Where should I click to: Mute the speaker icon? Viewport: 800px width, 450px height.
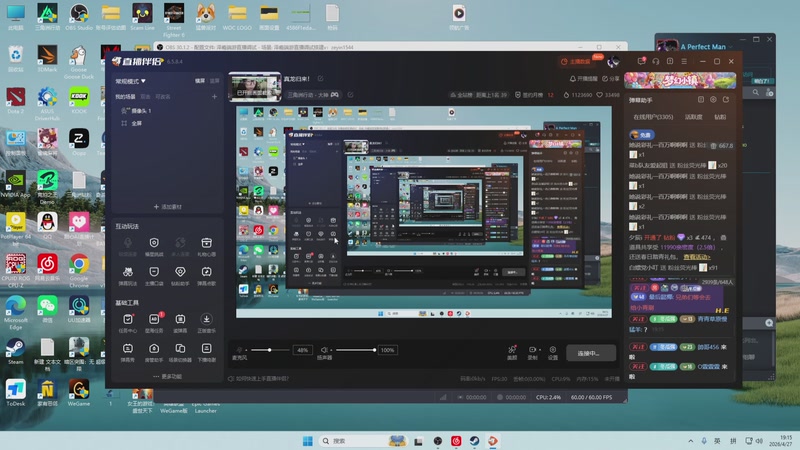pyautogui.click(x=324, y=349)
